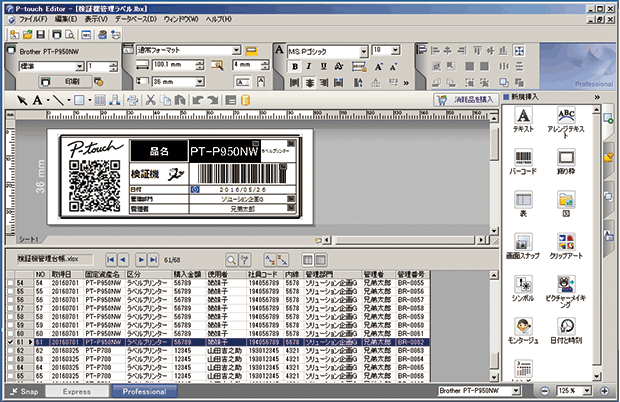Insert Arrange Text (アレンジテキスト) object
The image size is (620, 402).
click(566, 122)
